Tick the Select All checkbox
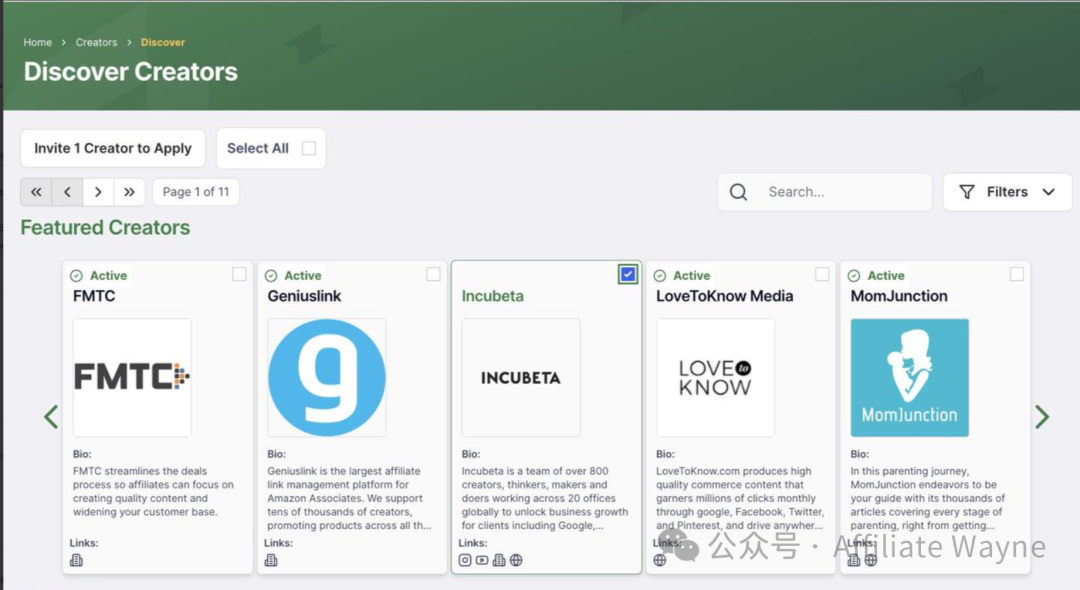The width and height of the screenshot is (1080, 590). [x=309, y=149]
